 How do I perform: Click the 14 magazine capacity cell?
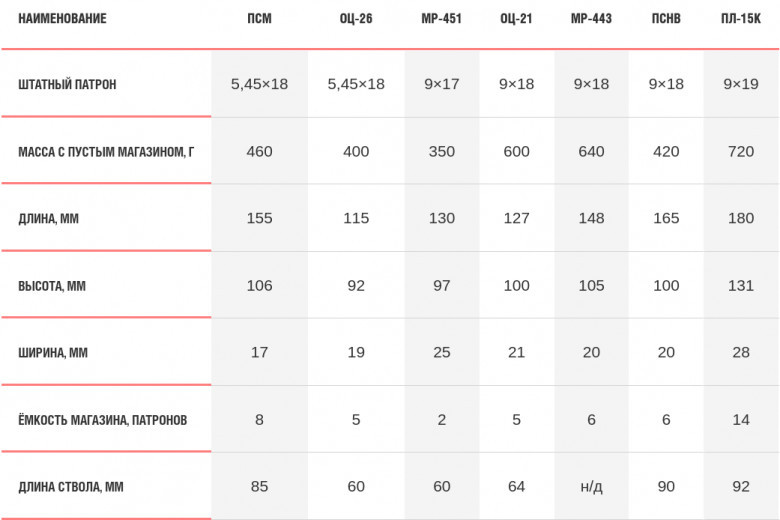[x=741, y=419]
